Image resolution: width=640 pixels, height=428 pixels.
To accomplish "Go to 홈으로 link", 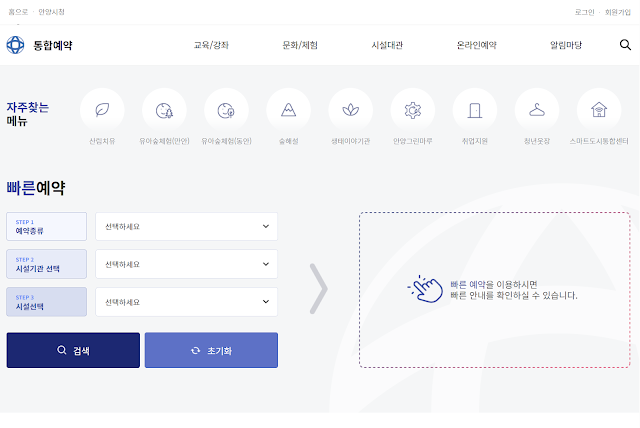I will (x=18, y=12).
